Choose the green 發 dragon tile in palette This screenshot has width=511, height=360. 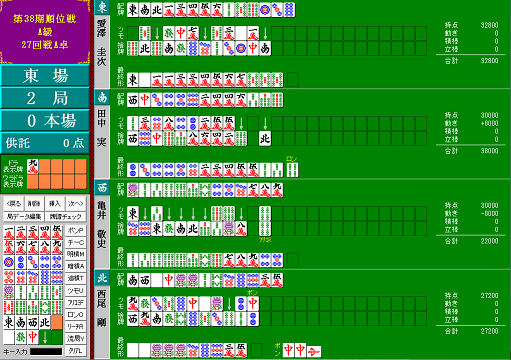pyautogui.click(x=21, y=337)
